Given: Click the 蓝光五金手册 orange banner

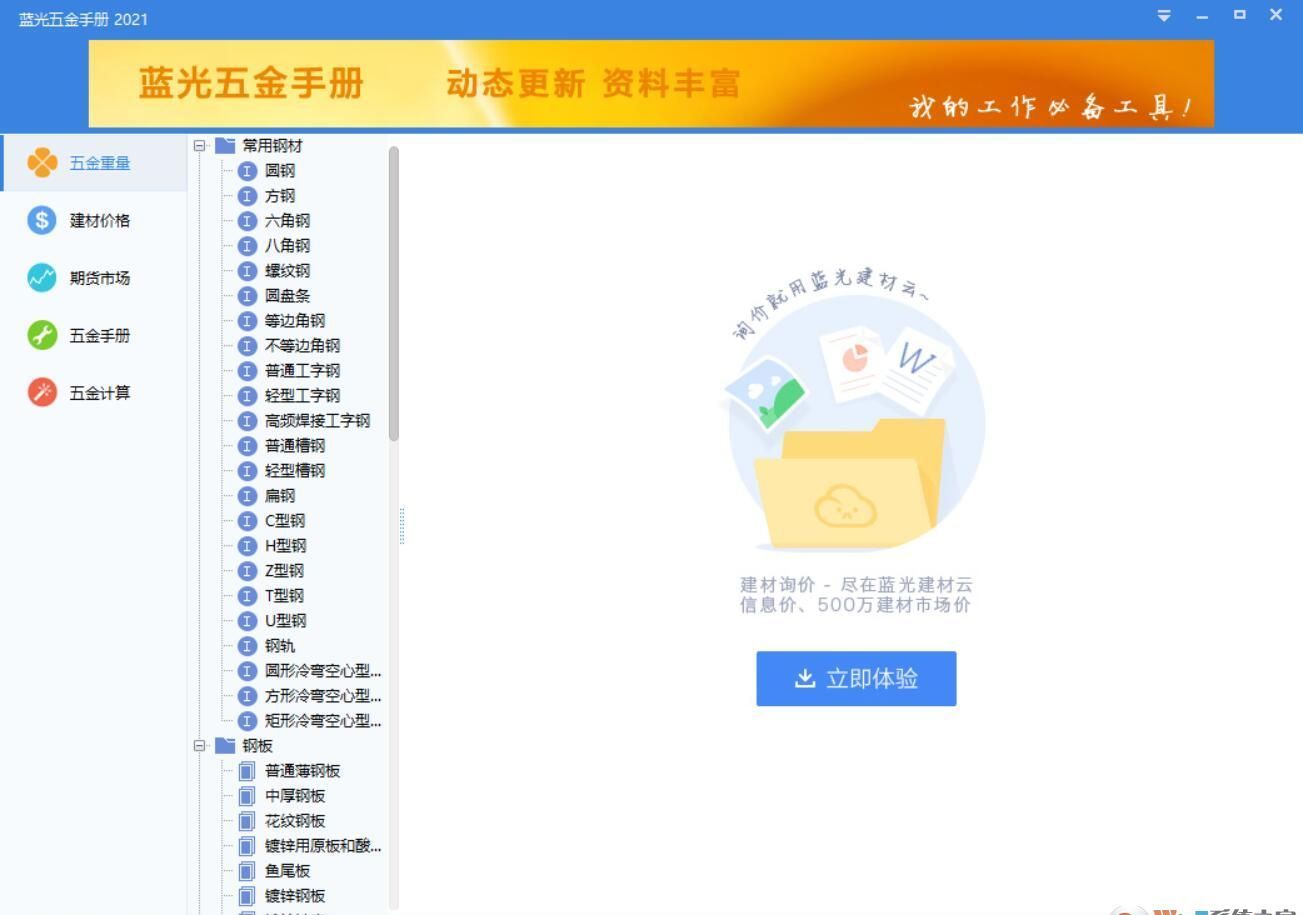Looking at the screenshot, I should point(651,84).
